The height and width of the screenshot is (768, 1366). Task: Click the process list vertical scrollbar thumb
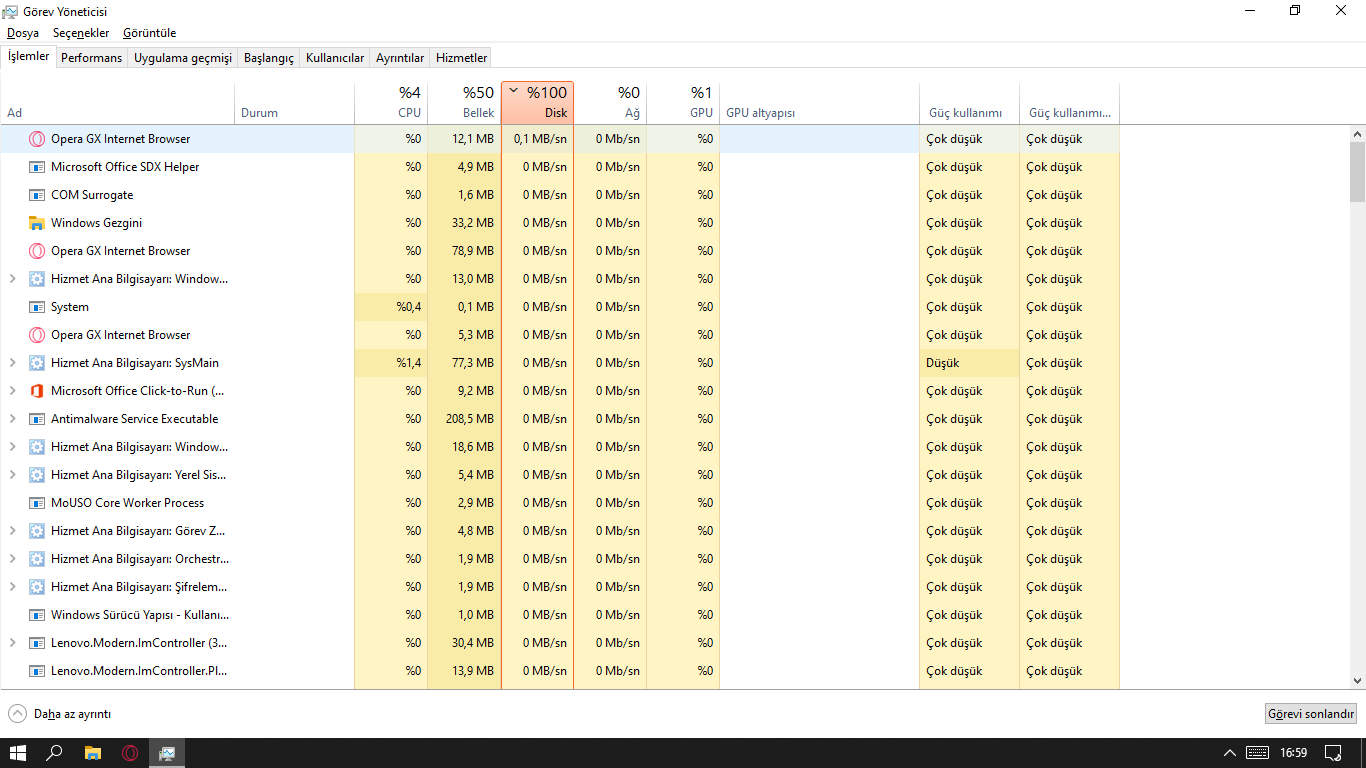pos(1357,171)
